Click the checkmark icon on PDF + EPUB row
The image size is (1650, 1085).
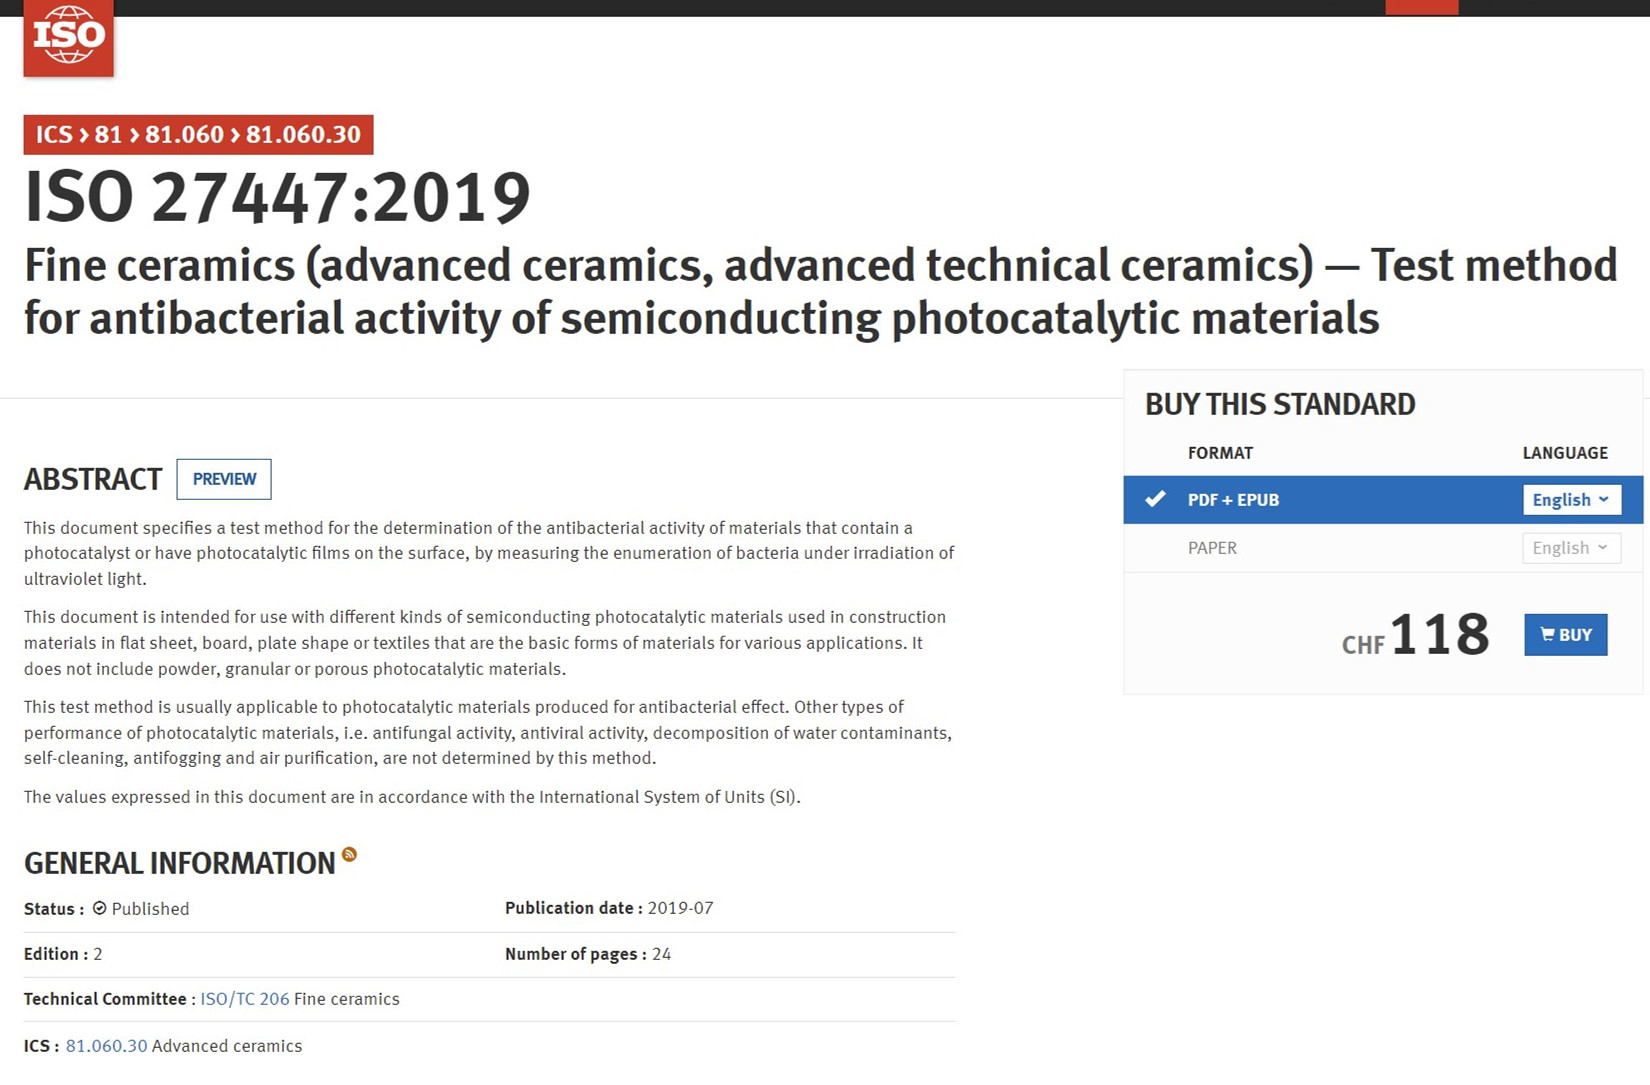click(x=1155, y=498)
